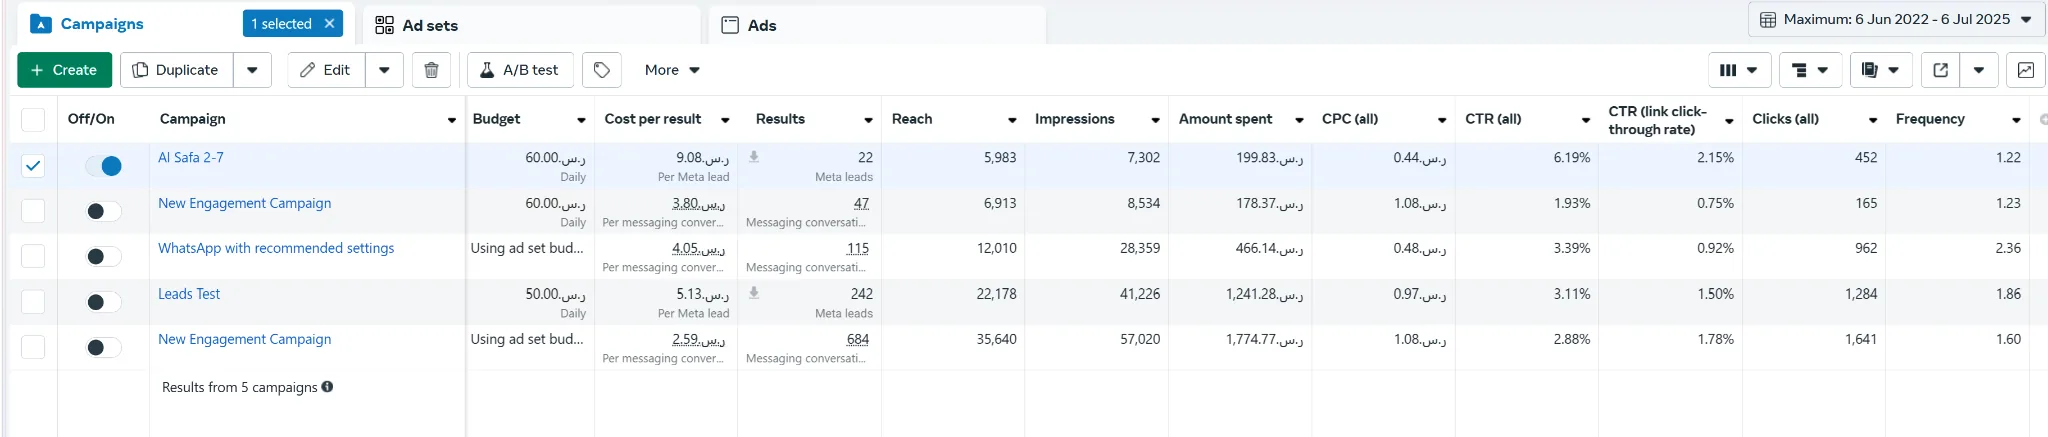Uncheck the Al Safa 2-7 row checkbox

(x=33, y=166)
